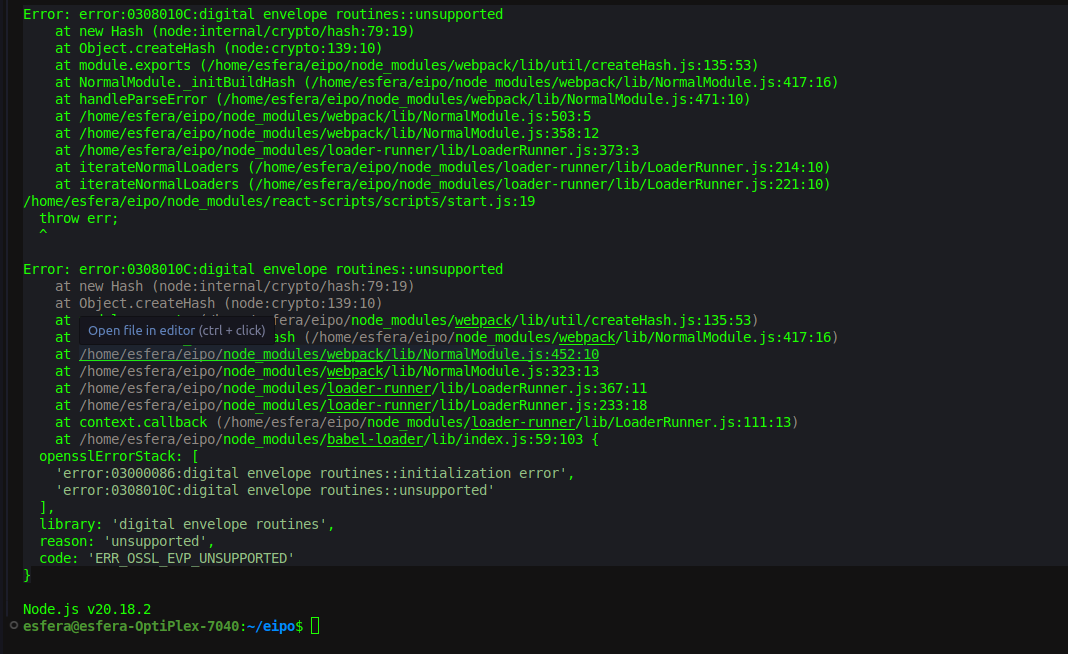The image size is (1068, 654).
Task: Click the terminal cursor after eipo$ prompt
Action: (x=315, y=626)
